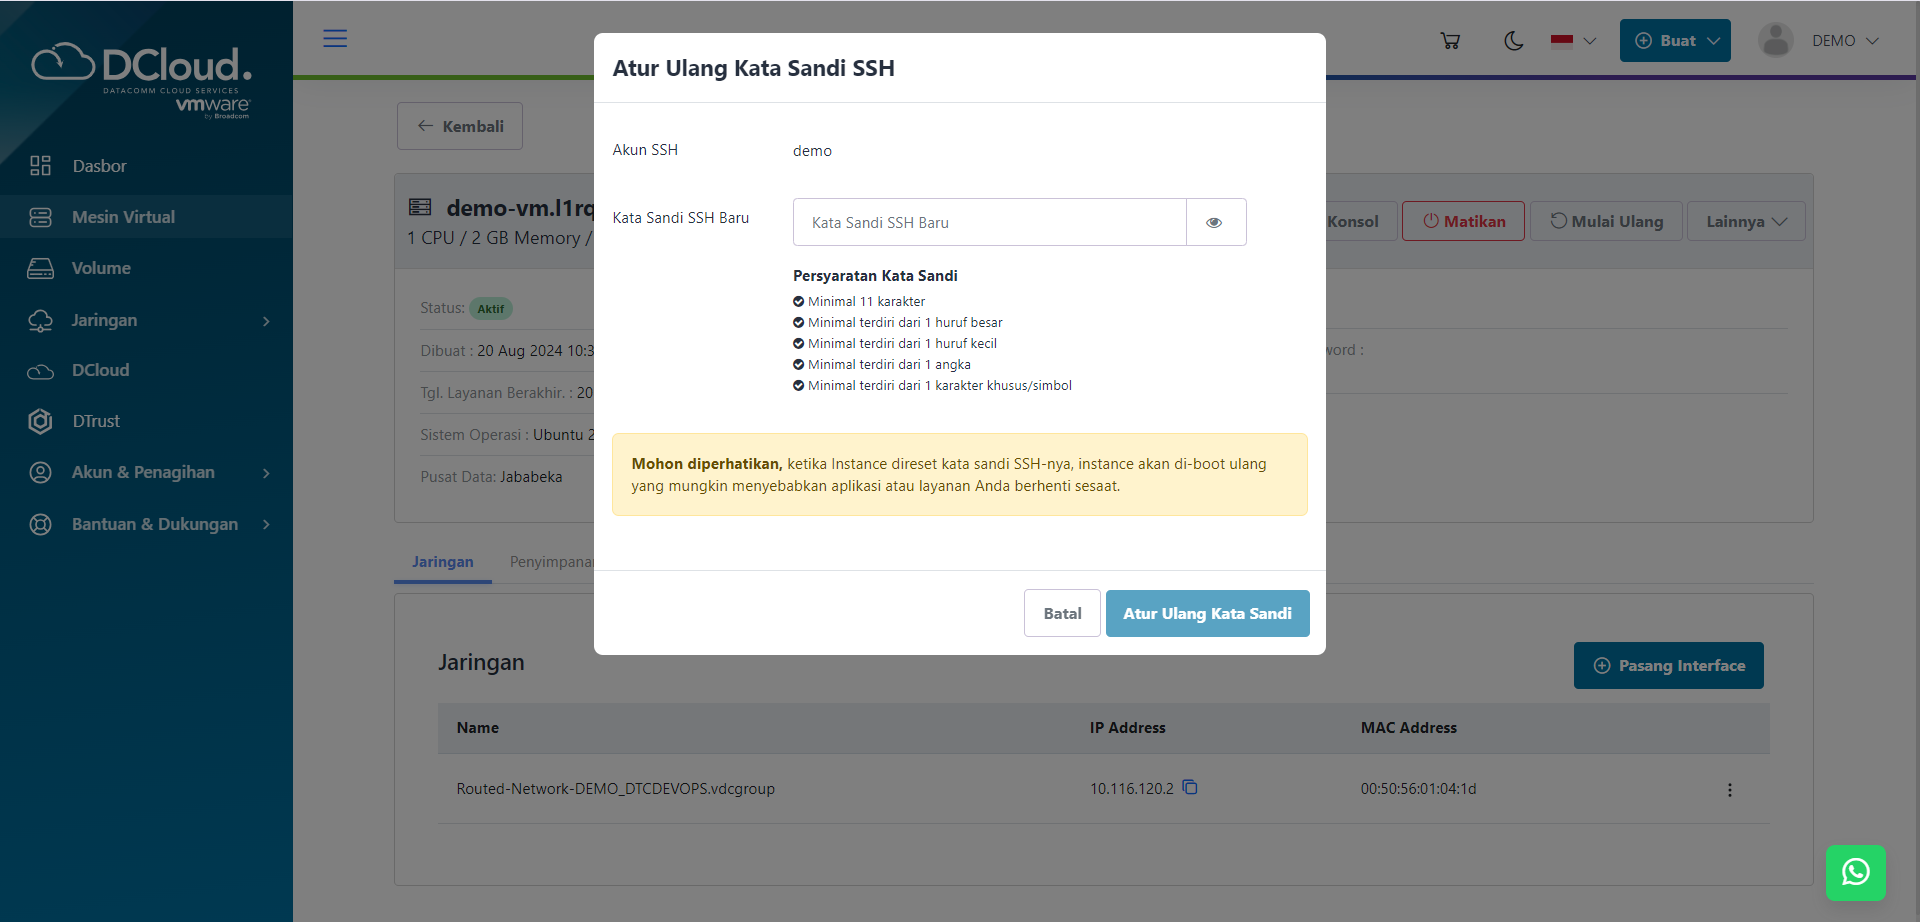This screenshot has height=922, width=1920.
Task: Expand the Buat dropdown button
Action: point(1675,41)
